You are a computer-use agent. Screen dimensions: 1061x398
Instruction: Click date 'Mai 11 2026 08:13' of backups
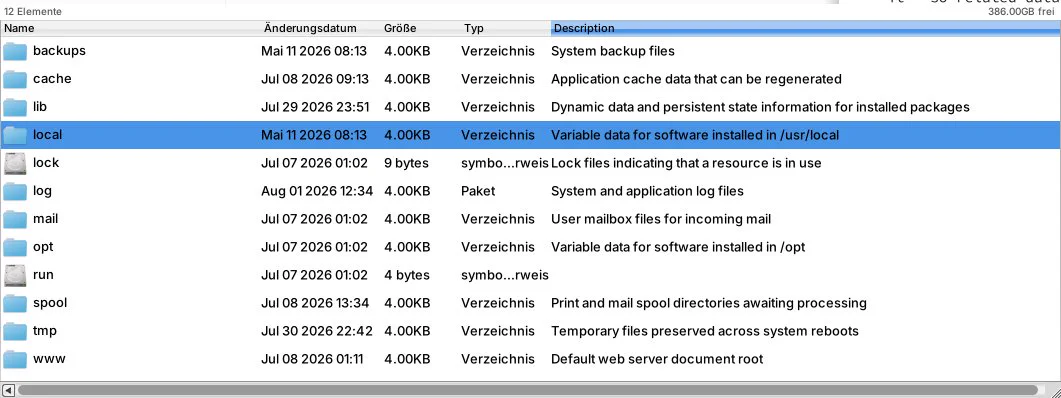(x=314, y=51)
